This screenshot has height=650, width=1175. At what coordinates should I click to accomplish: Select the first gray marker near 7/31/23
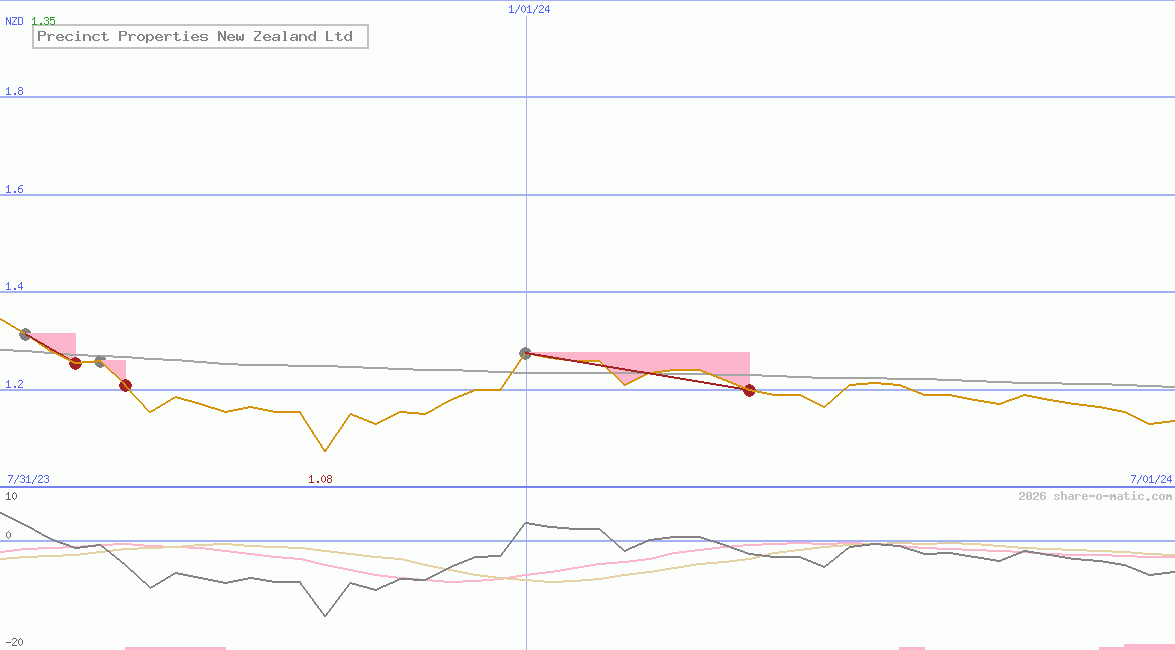click(25, 334)
